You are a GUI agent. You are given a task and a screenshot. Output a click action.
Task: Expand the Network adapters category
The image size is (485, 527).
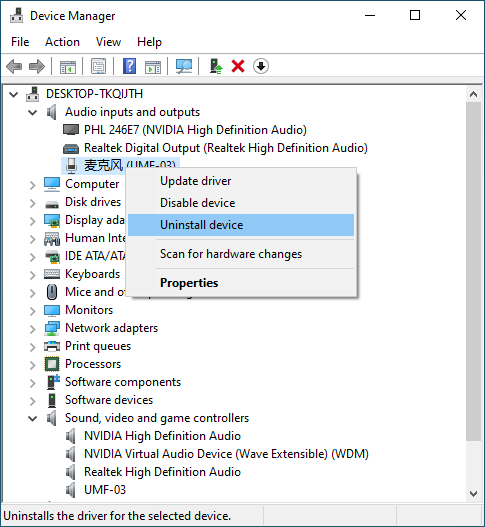click(x=33, y=328)
